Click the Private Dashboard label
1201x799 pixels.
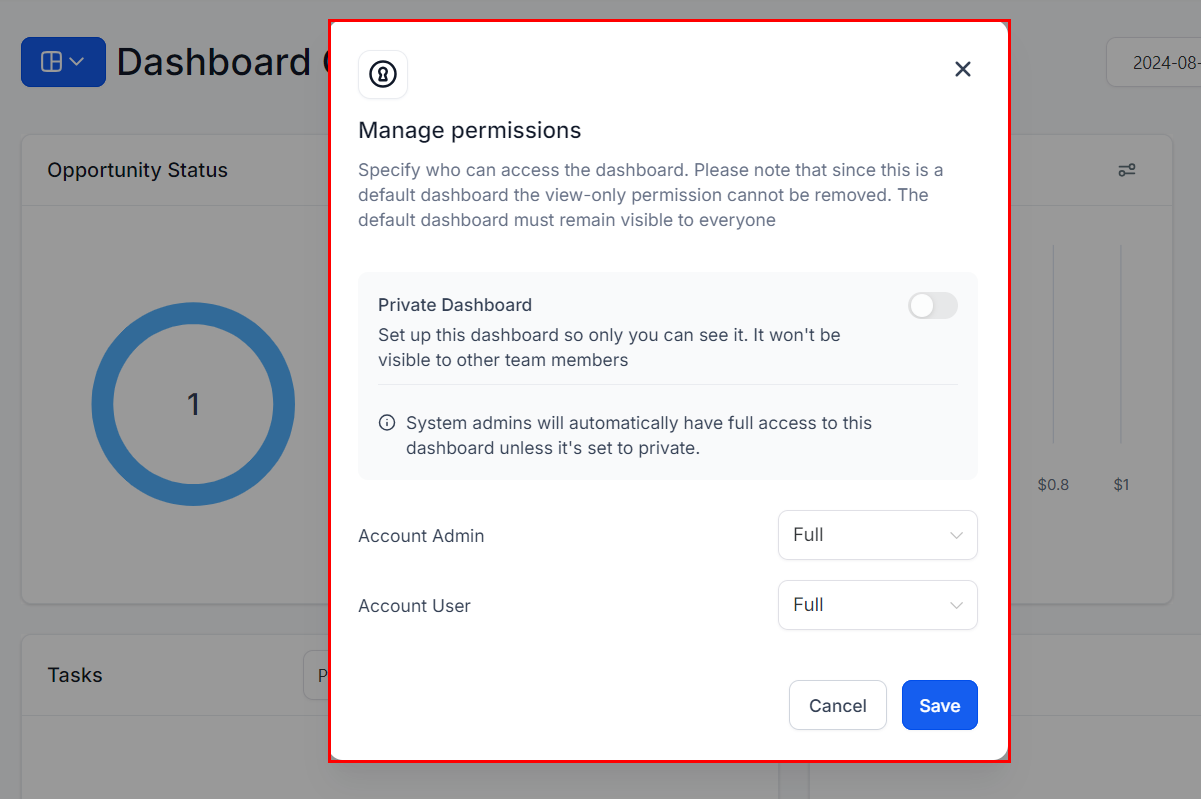pyautogui.click(x=455, y=305)
